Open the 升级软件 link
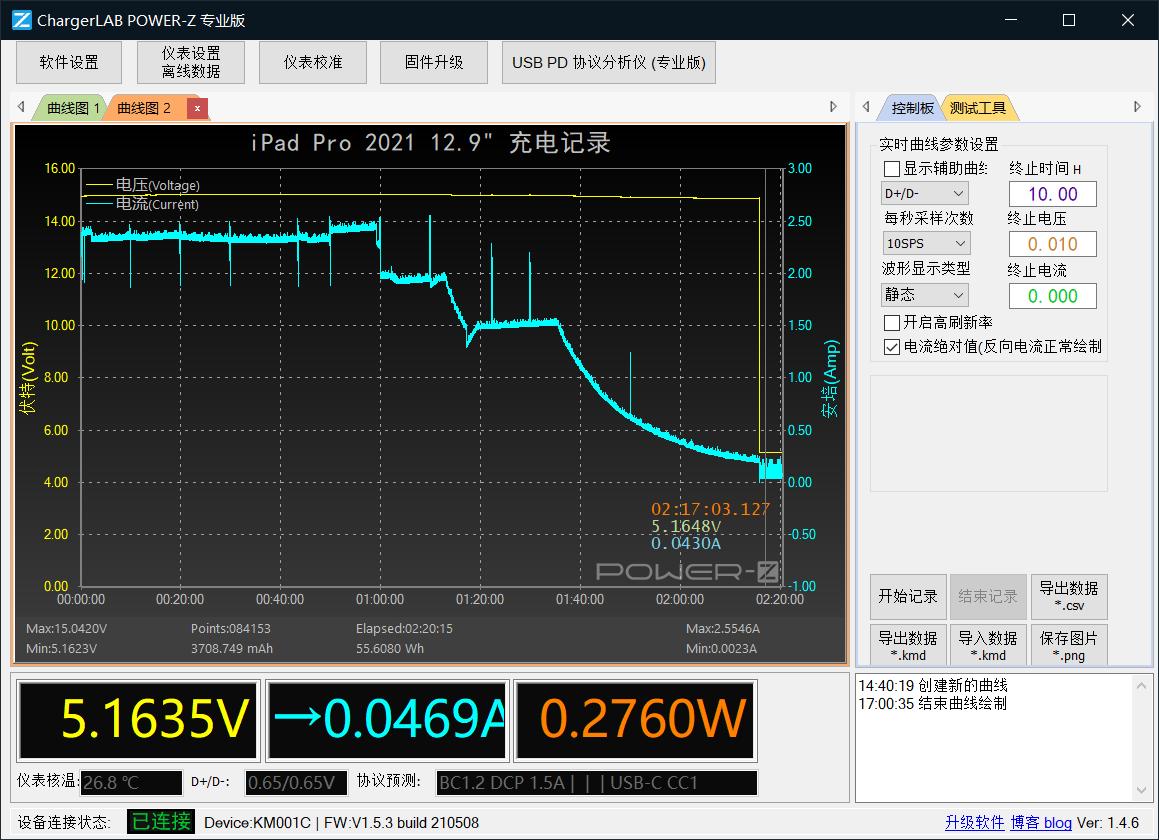The width and height of the screenshot is (1159, 840). (974, 822)
